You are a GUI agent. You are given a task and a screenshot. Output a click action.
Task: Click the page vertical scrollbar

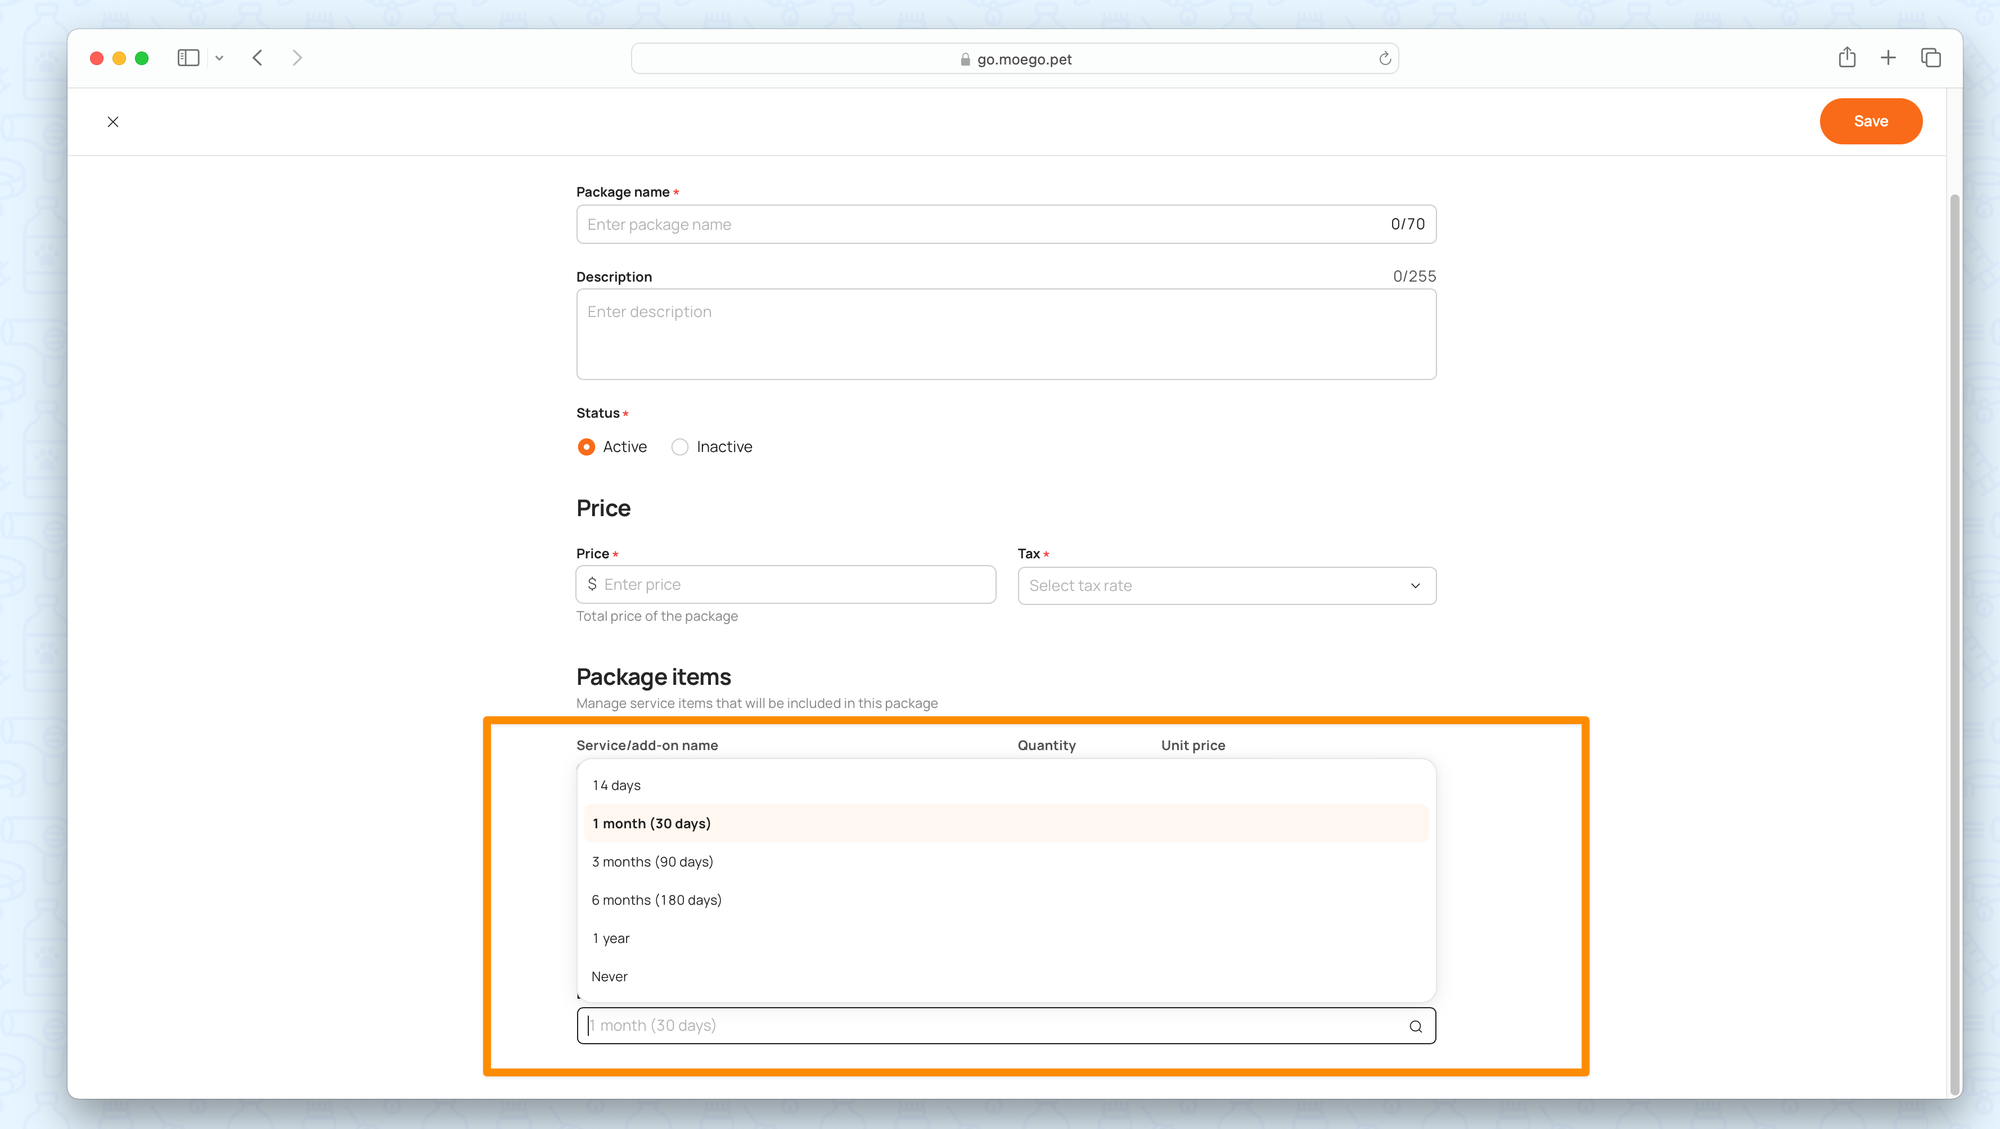coord(1954,640)
